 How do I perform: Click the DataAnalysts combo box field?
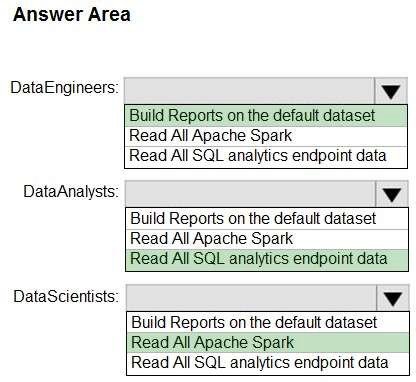(x=250, y=194)
